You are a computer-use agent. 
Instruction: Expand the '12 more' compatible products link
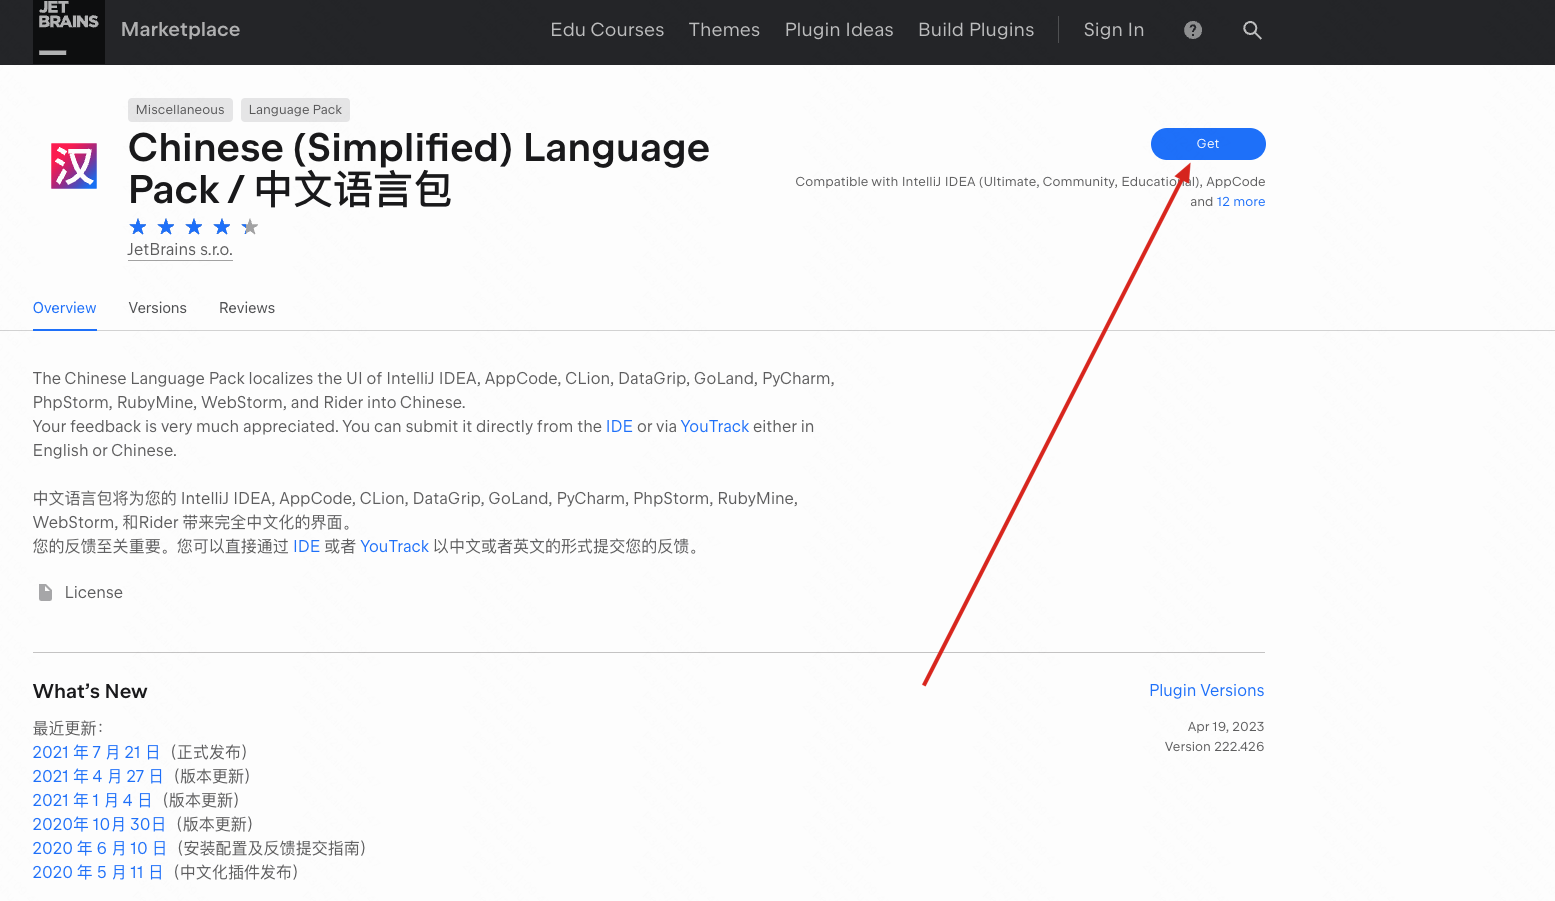click(1241, 202)
